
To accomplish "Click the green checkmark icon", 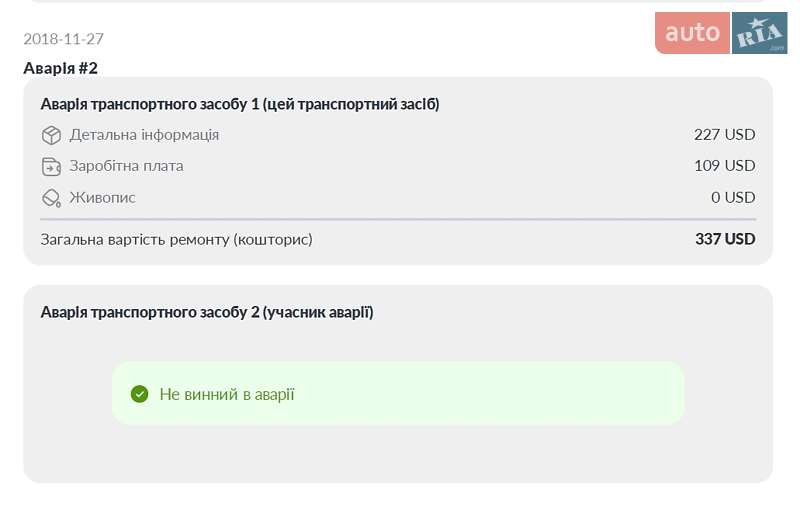I will 140,394.
